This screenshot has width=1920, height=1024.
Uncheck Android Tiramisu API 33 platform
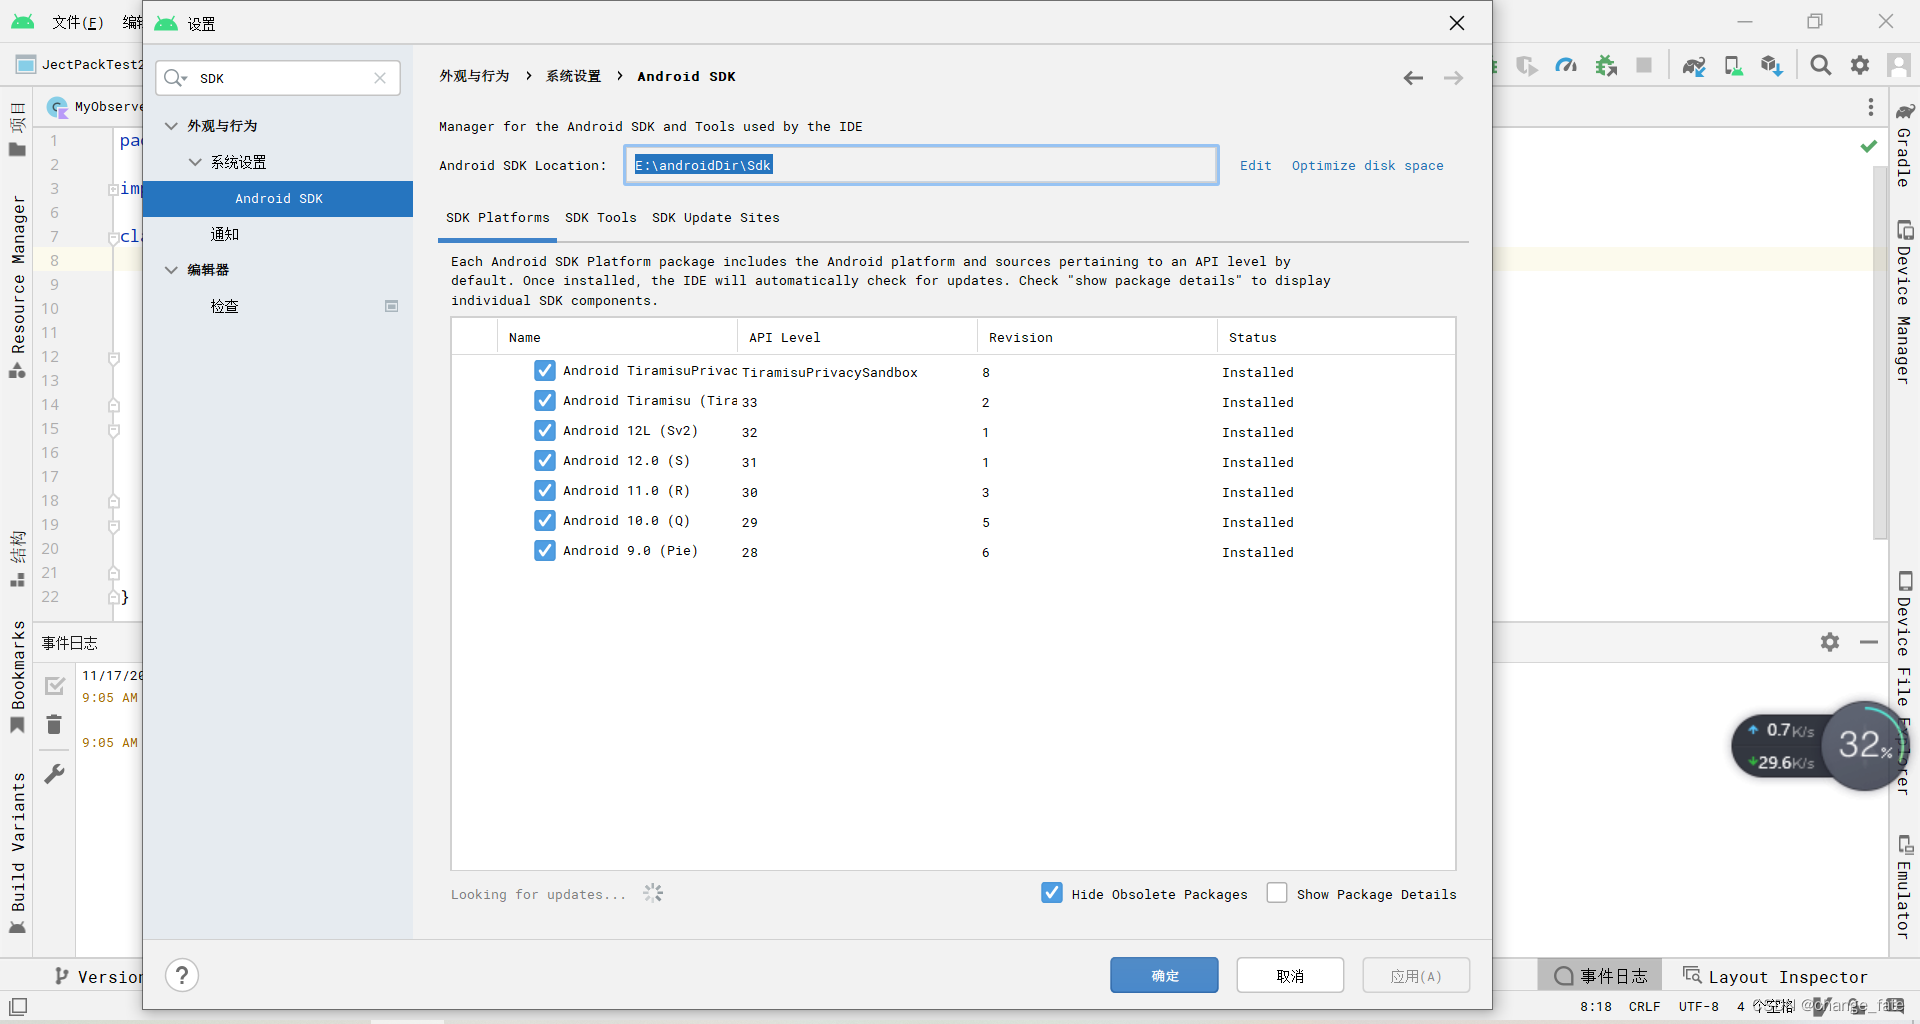pyautogui.click(x=544, y=401)
